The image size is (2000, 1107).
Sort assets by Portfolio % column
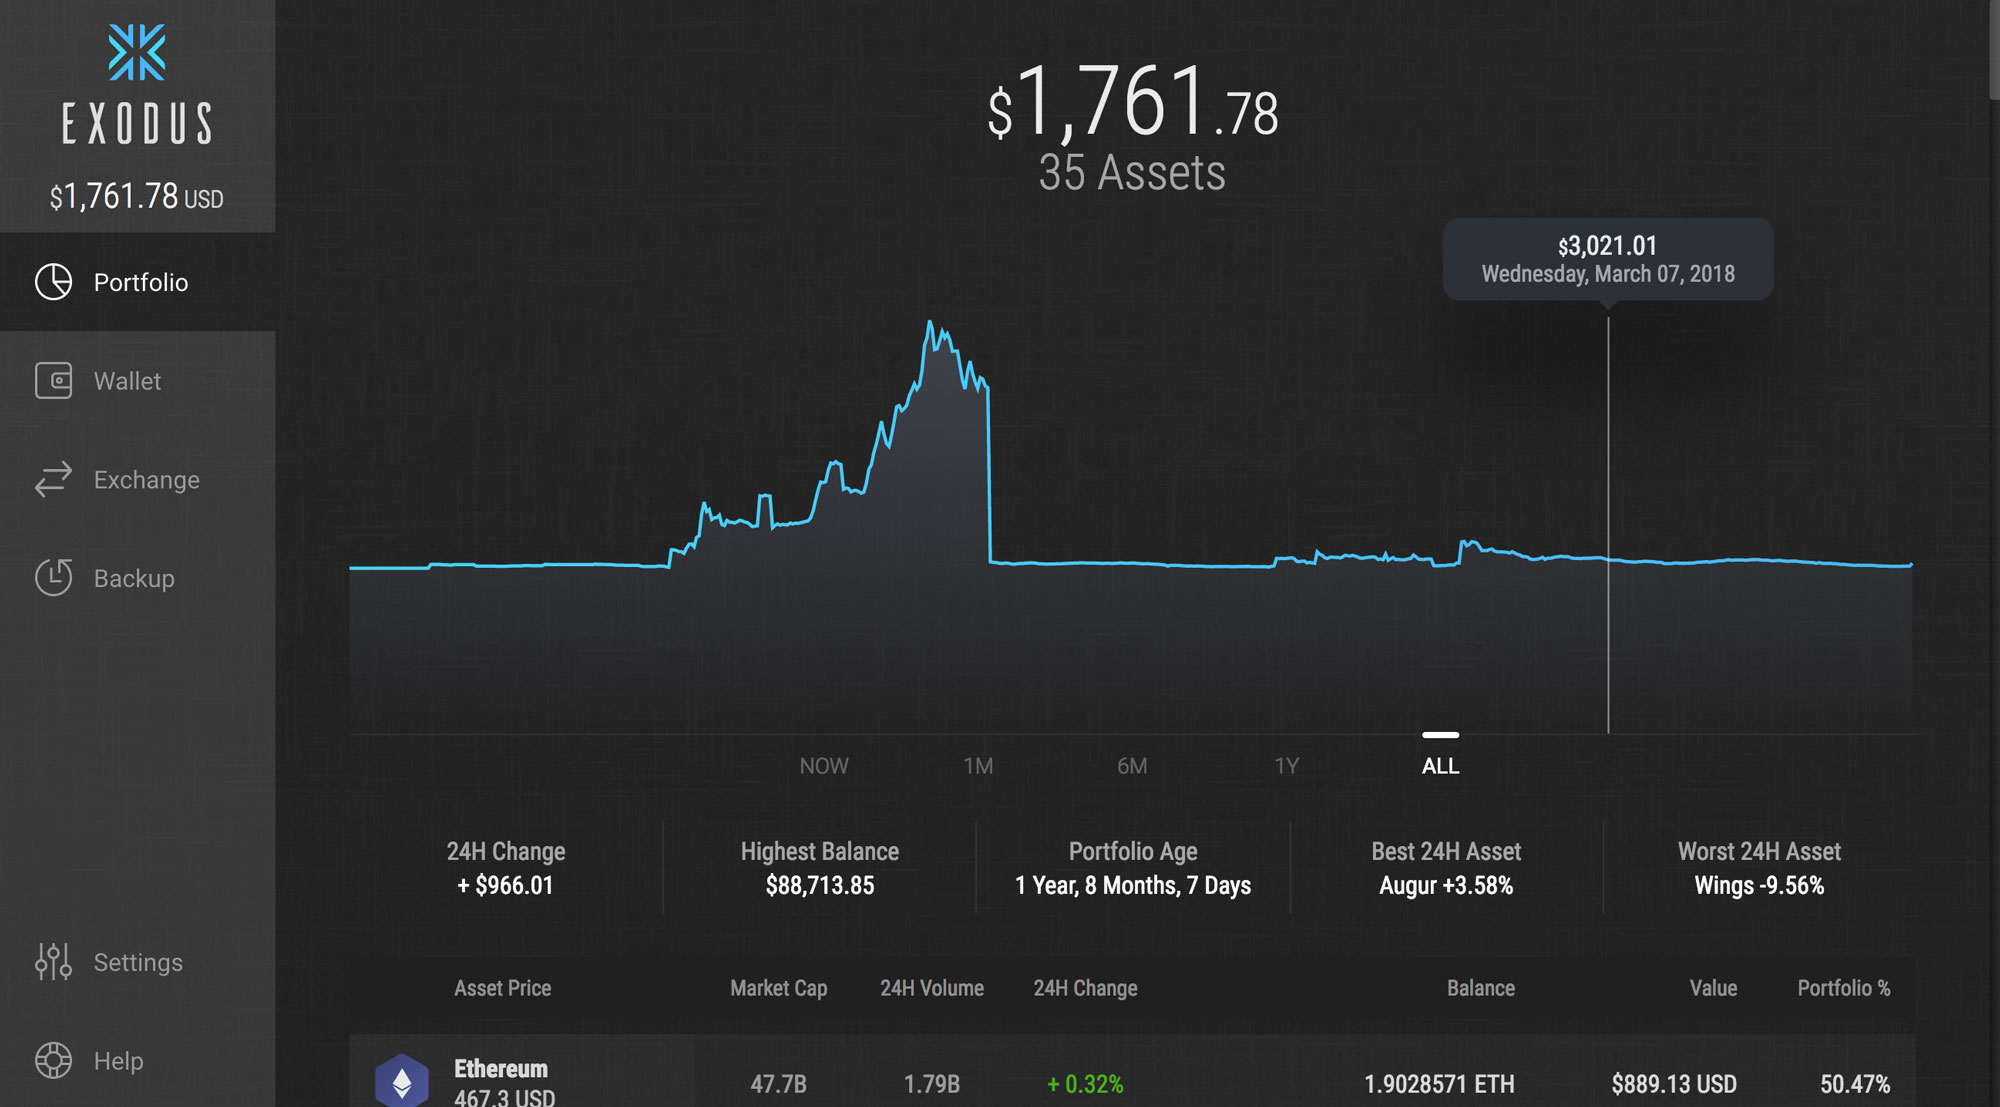(x=1844, y=988)
